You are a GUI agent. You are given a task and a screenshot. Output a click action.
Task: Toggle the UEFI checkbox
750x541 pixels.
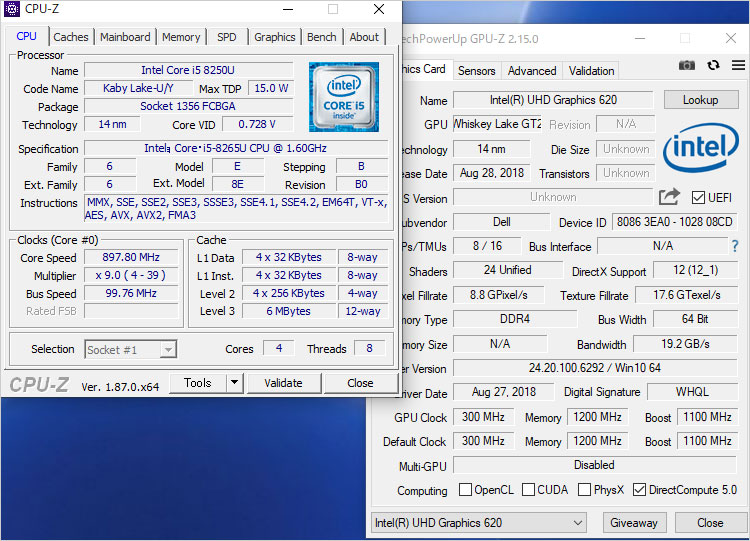(x=698, y=198)
